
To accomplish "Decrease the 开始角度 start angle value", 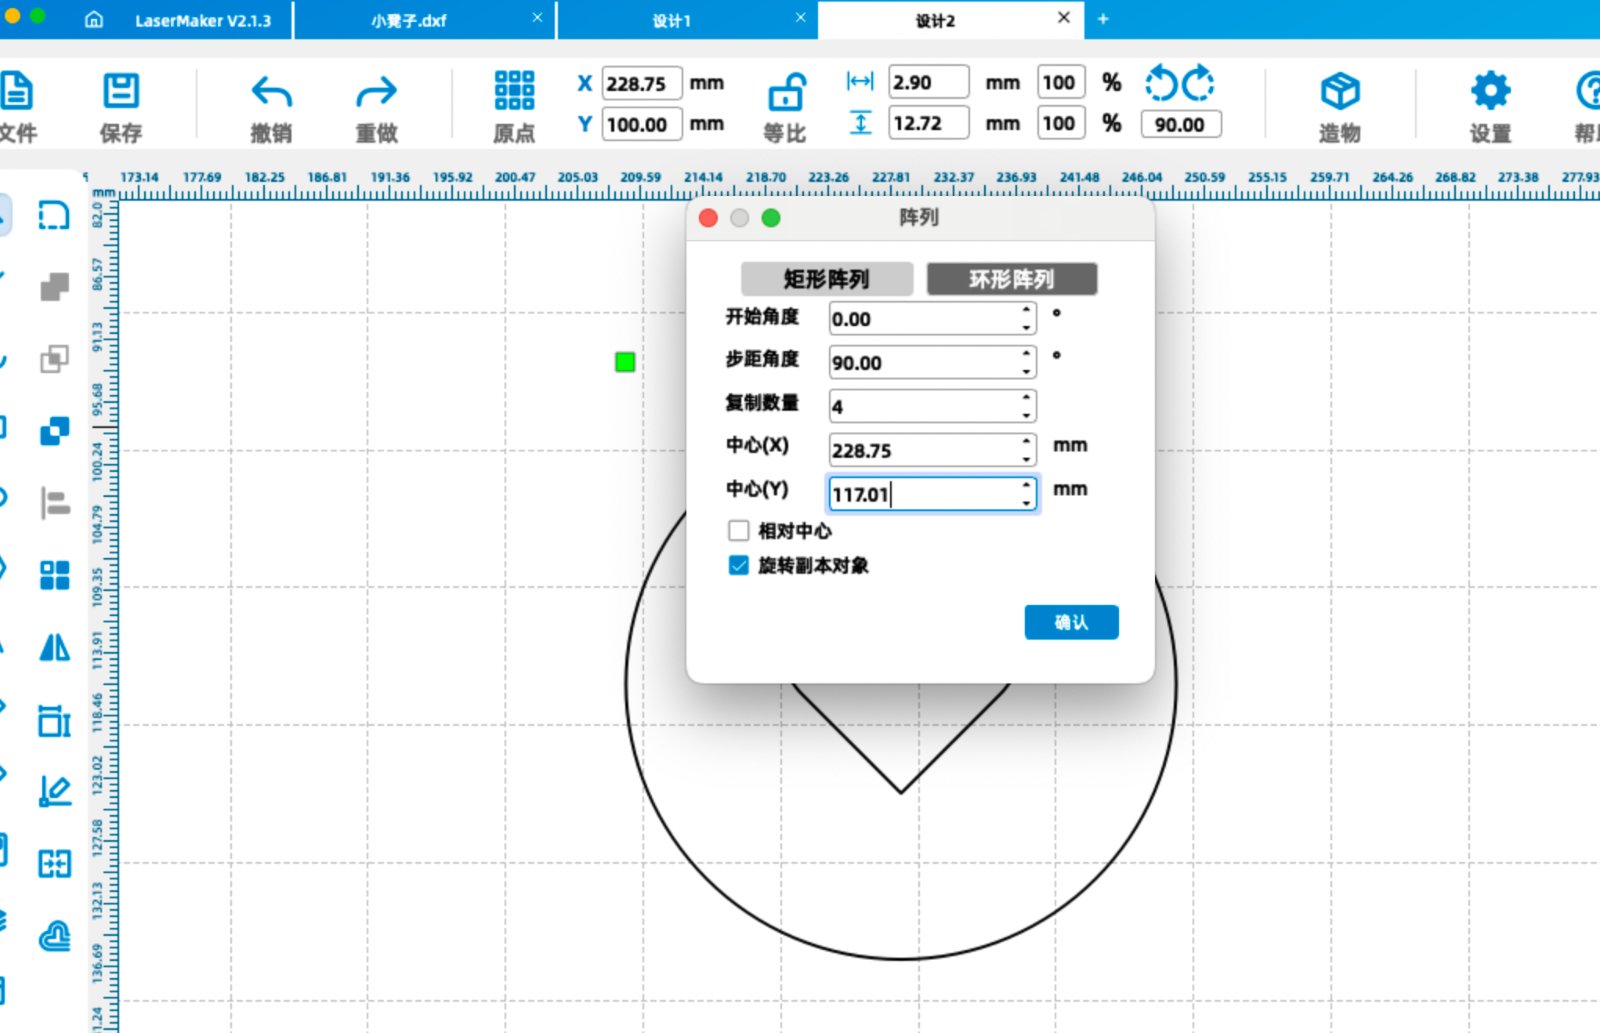I will click(1027, 327).
